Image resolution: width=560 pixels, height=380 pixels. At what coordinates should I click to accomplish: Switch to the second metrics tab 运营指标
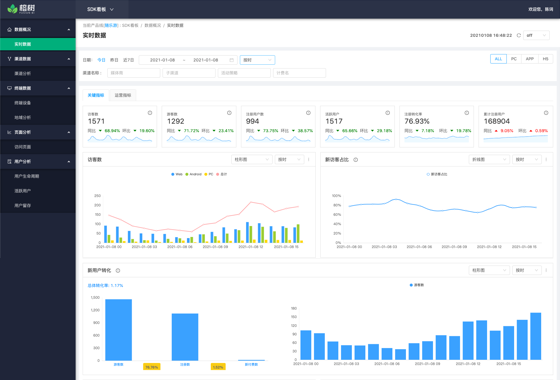123,95
